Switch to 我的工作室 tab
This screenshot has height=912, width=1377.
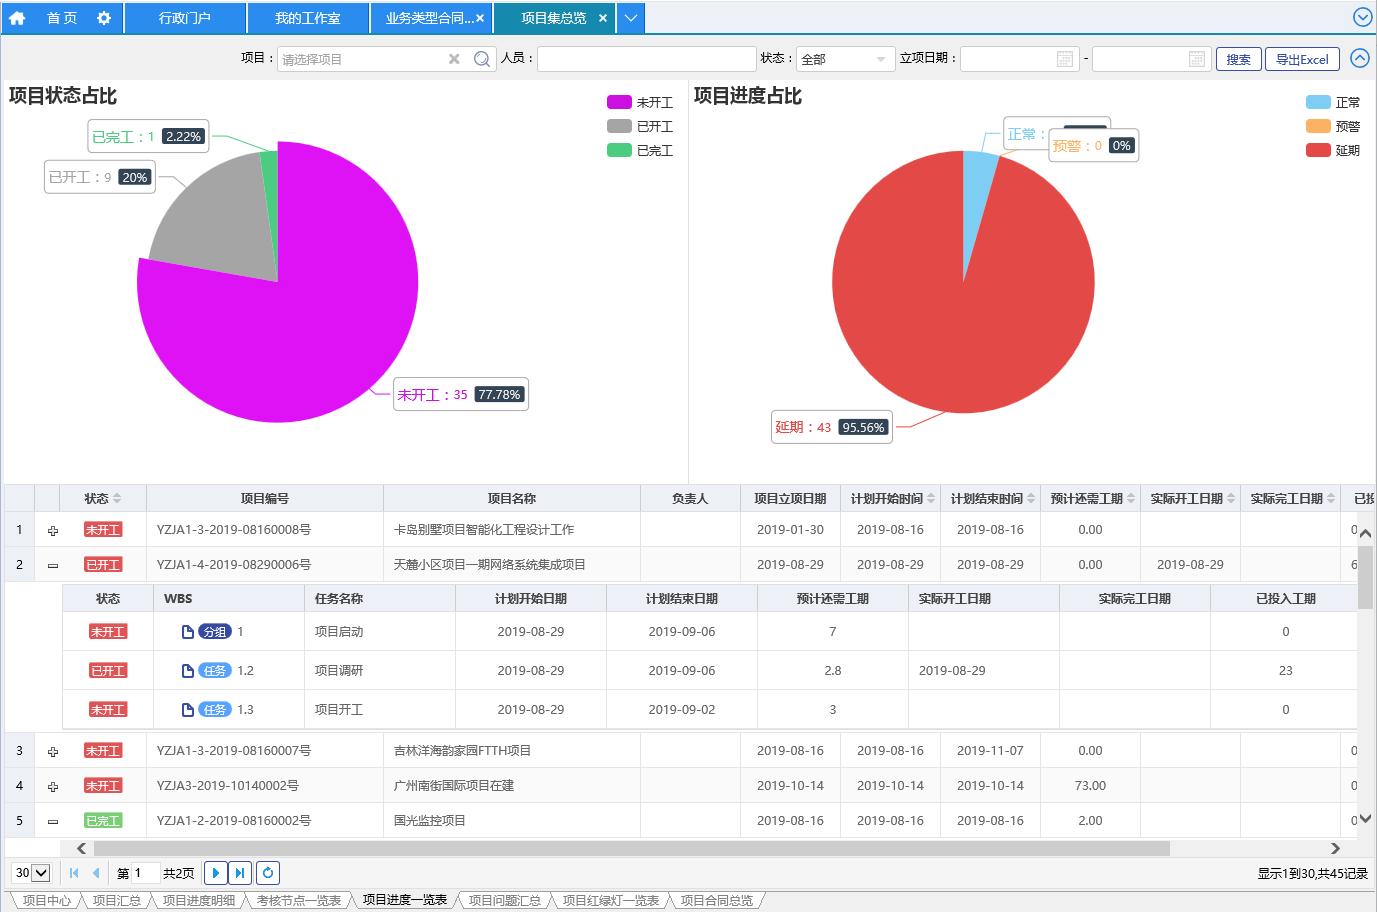coord(307,18)
